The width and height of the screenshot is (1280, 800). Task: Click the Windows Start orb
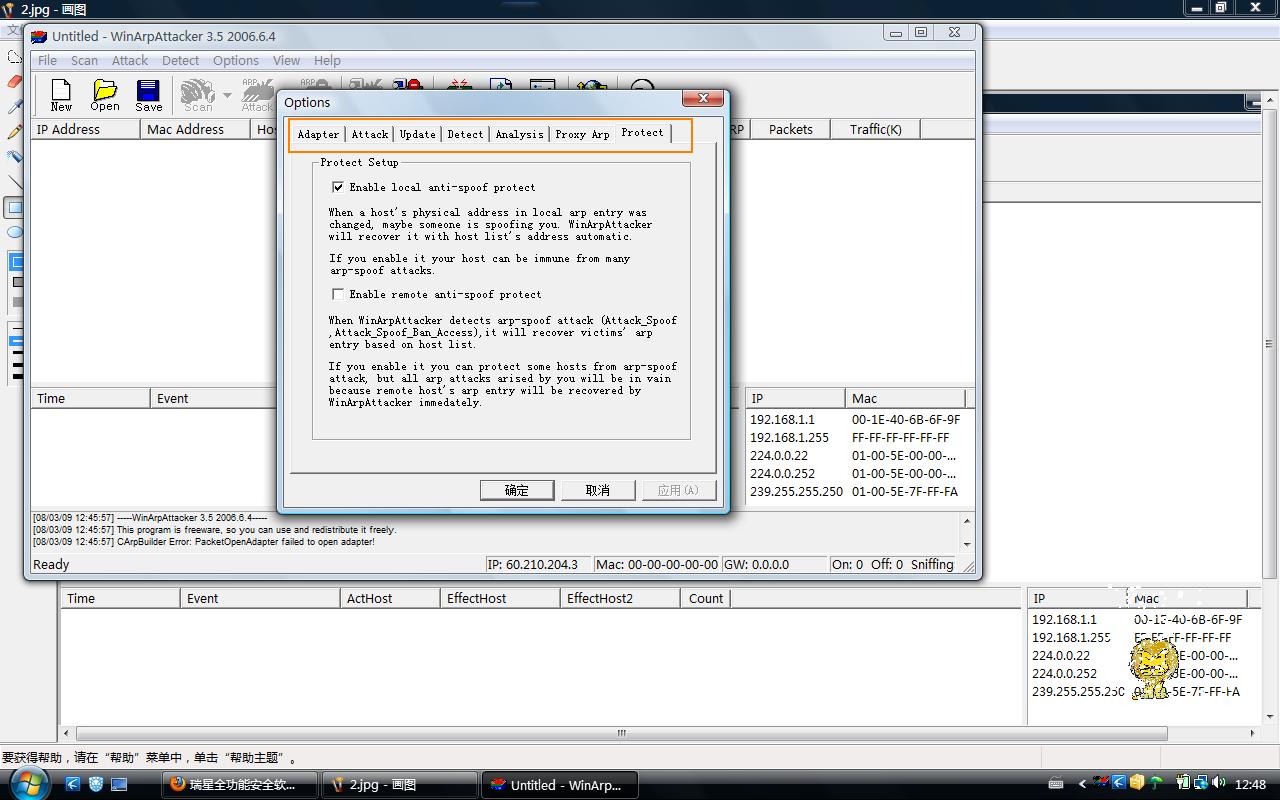coord(28,783)
